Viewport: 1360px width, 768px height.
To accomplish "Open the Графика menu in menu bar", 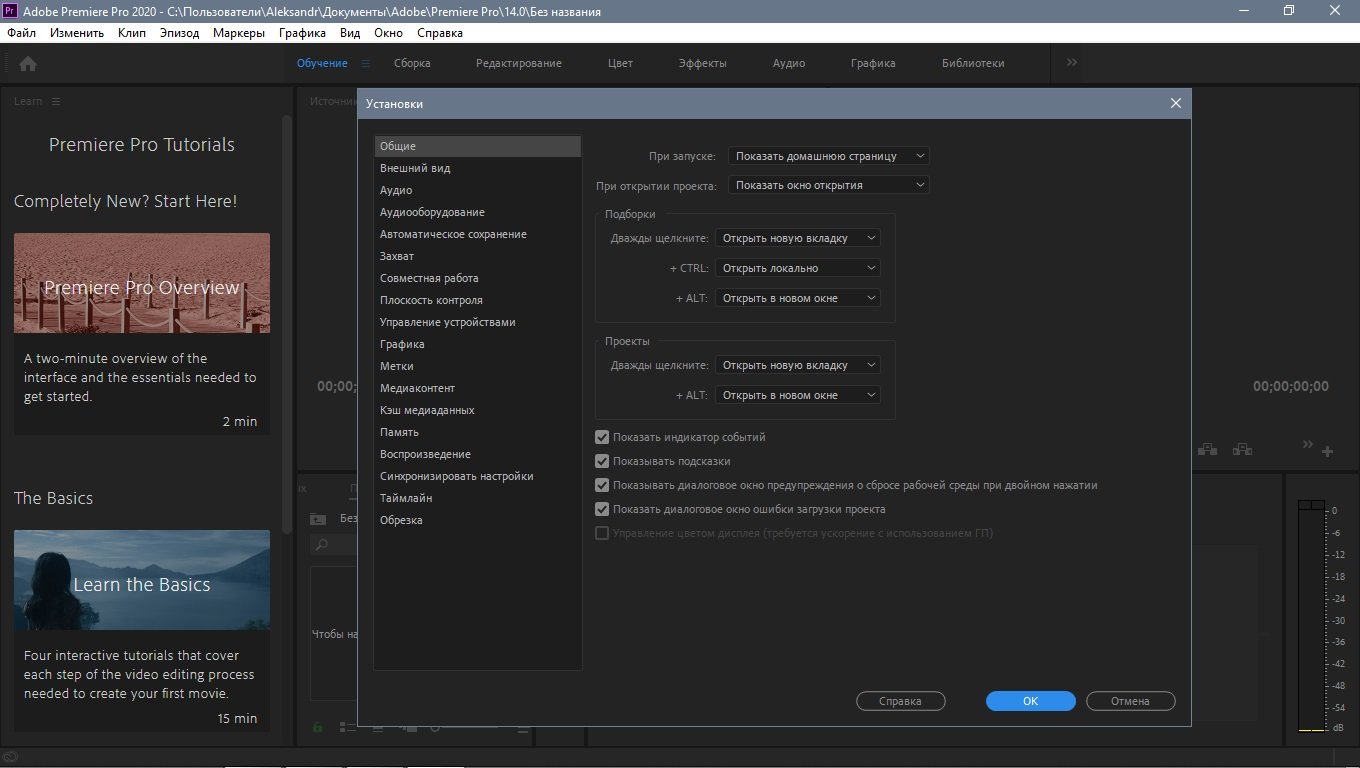I will coord(302,33).
